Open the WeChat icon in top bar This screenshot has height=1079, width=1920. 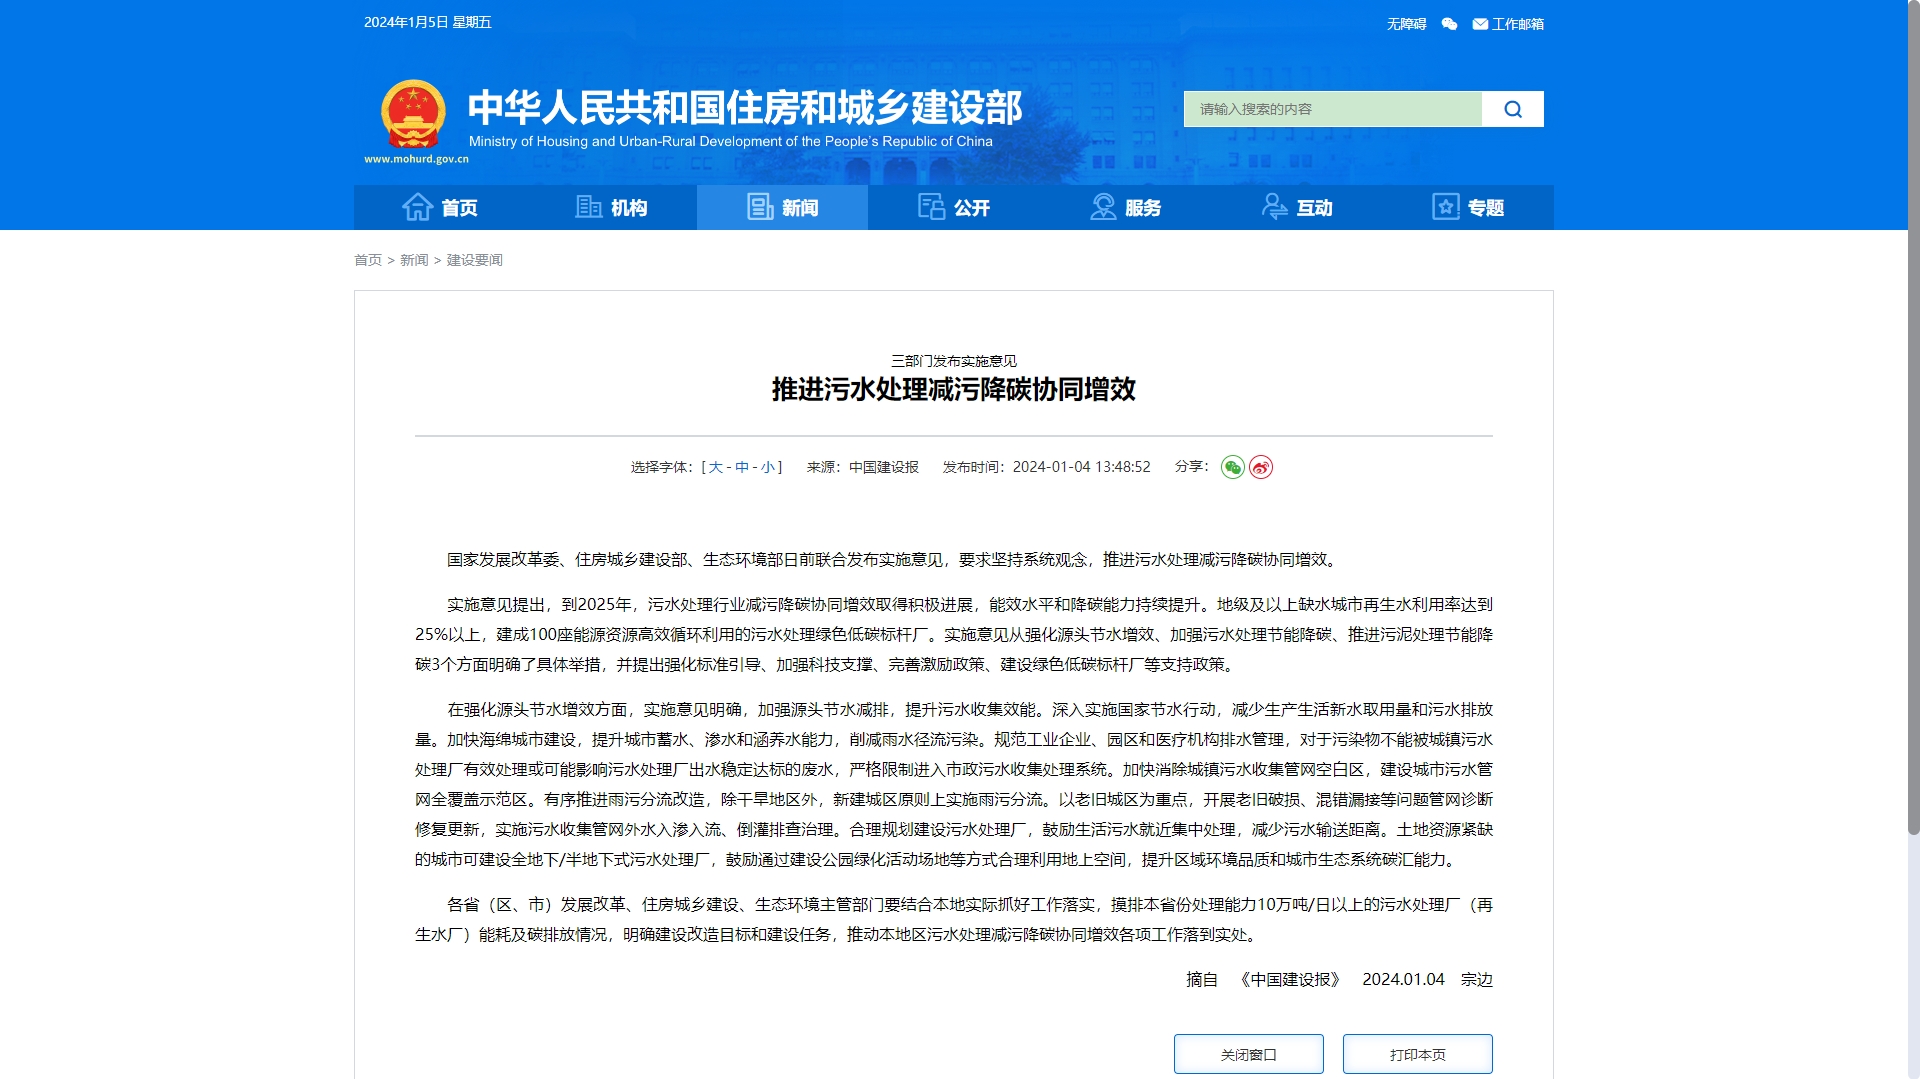point(1449,24)
